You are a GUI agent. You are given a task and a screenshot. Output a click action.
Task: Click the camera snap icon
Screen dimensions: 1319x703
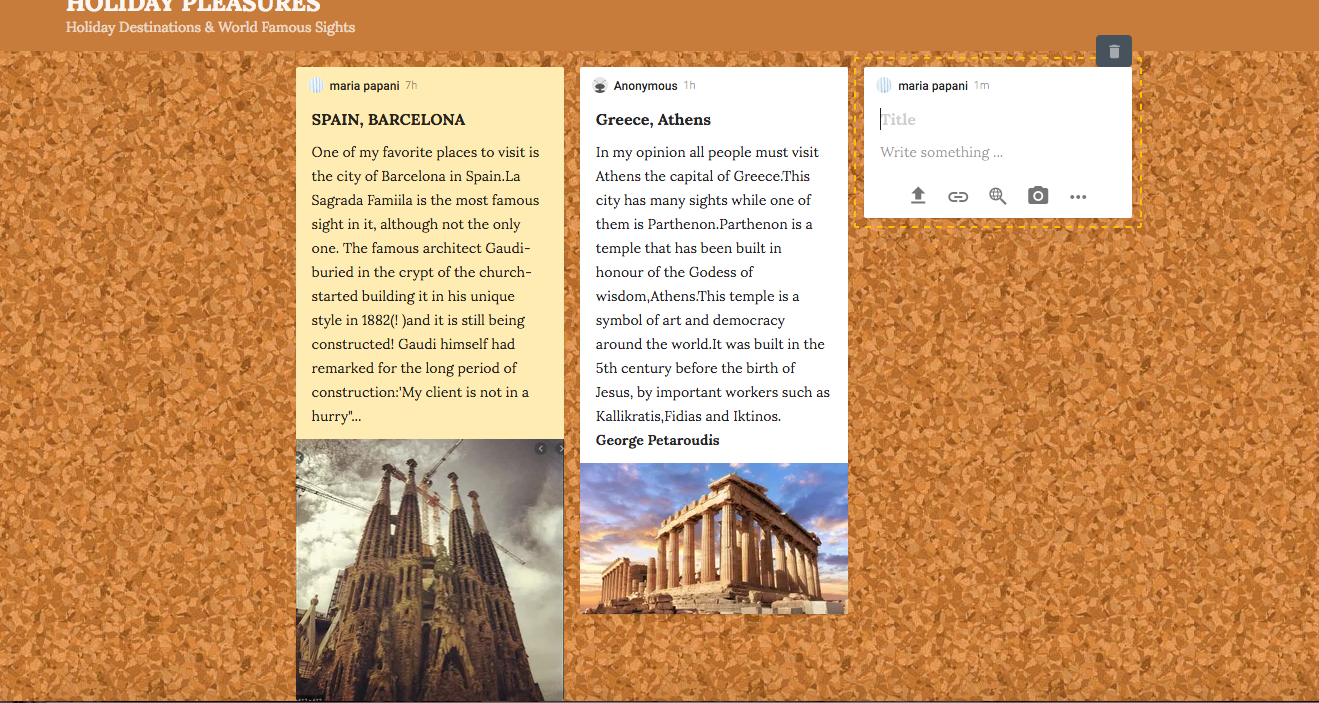tap(1038, 196)
